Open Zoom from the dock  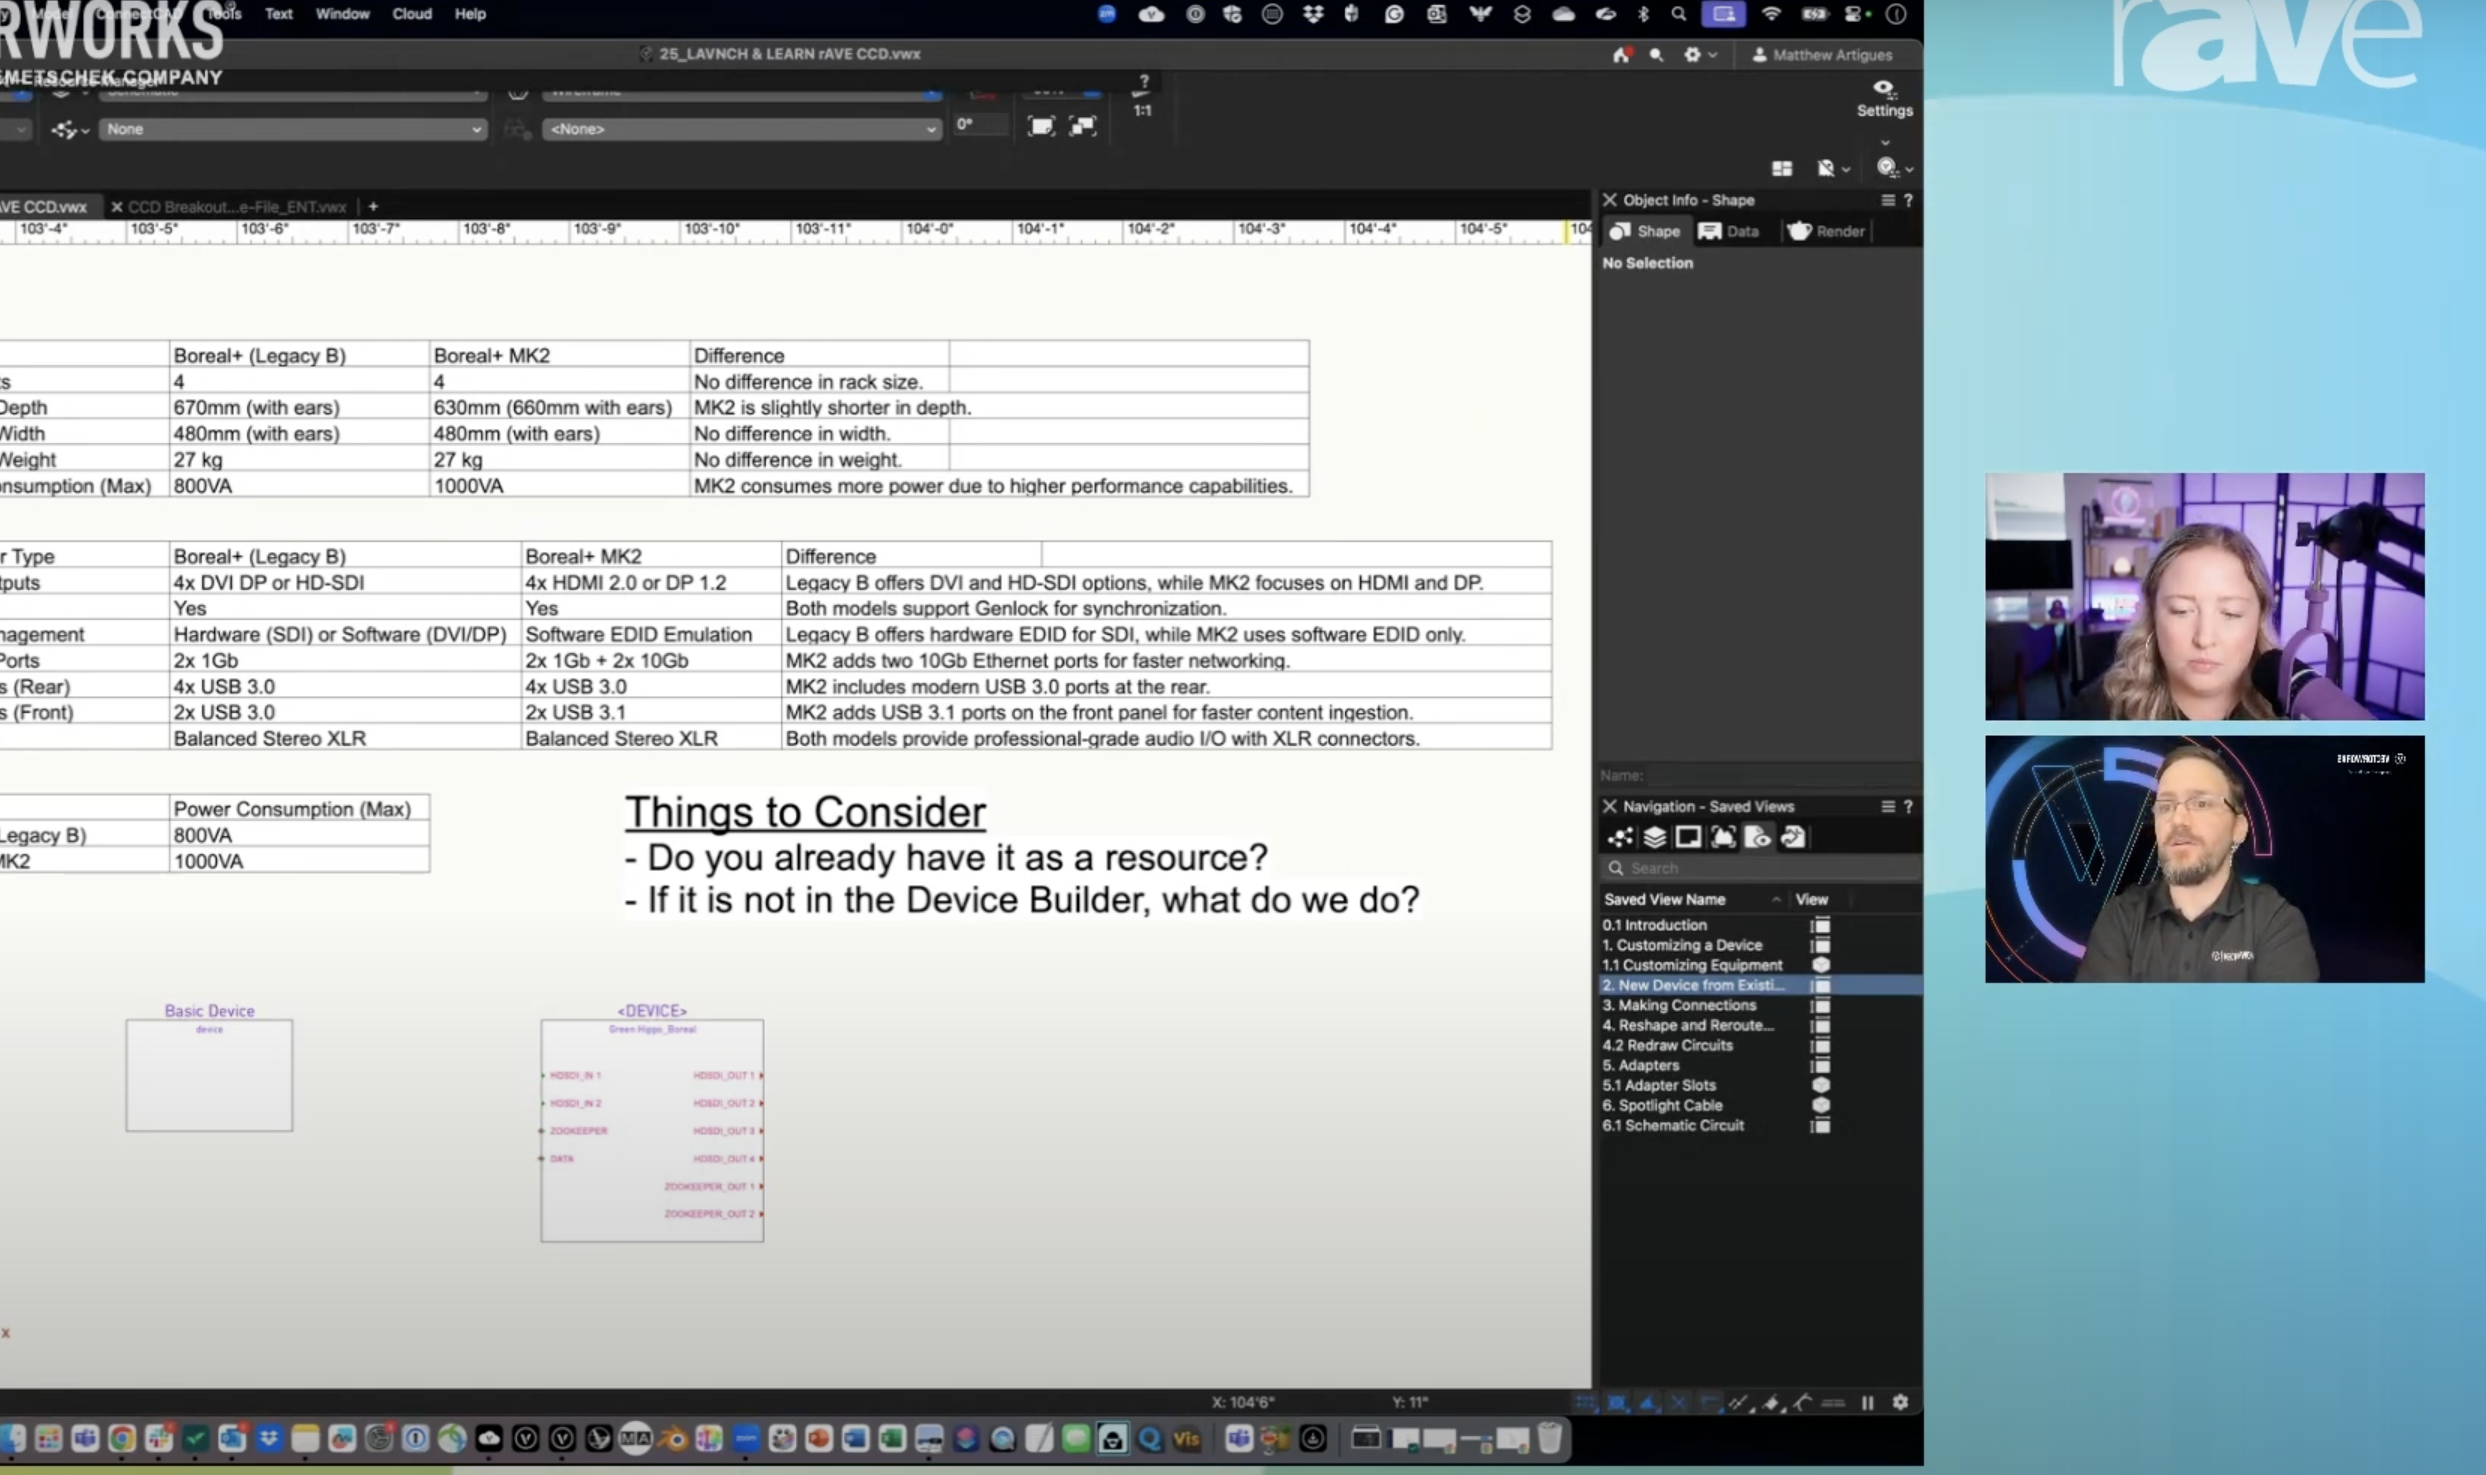pyautogui.click(x=744, y=1438)
